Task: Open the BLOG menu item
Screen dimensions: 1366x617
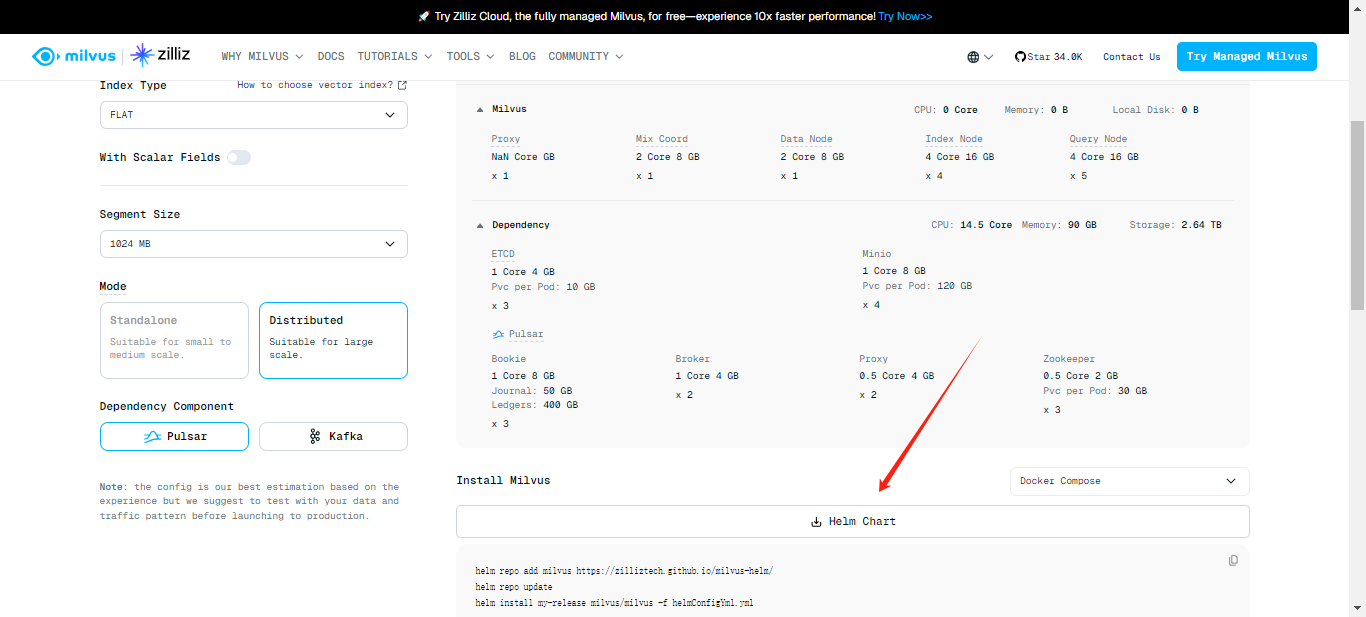Action: click(x=522, y=57)
